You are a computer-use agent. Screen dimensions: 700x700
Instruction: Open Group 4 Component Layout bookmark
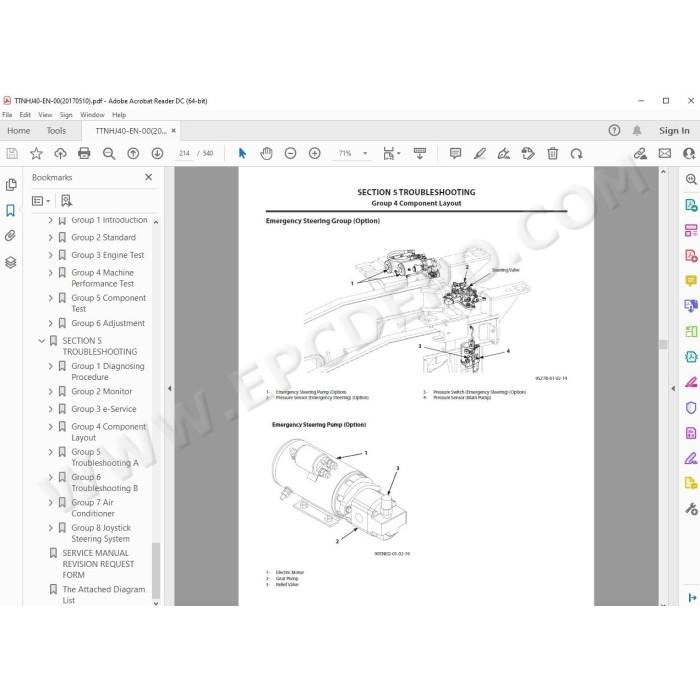(x=108, y=432)
